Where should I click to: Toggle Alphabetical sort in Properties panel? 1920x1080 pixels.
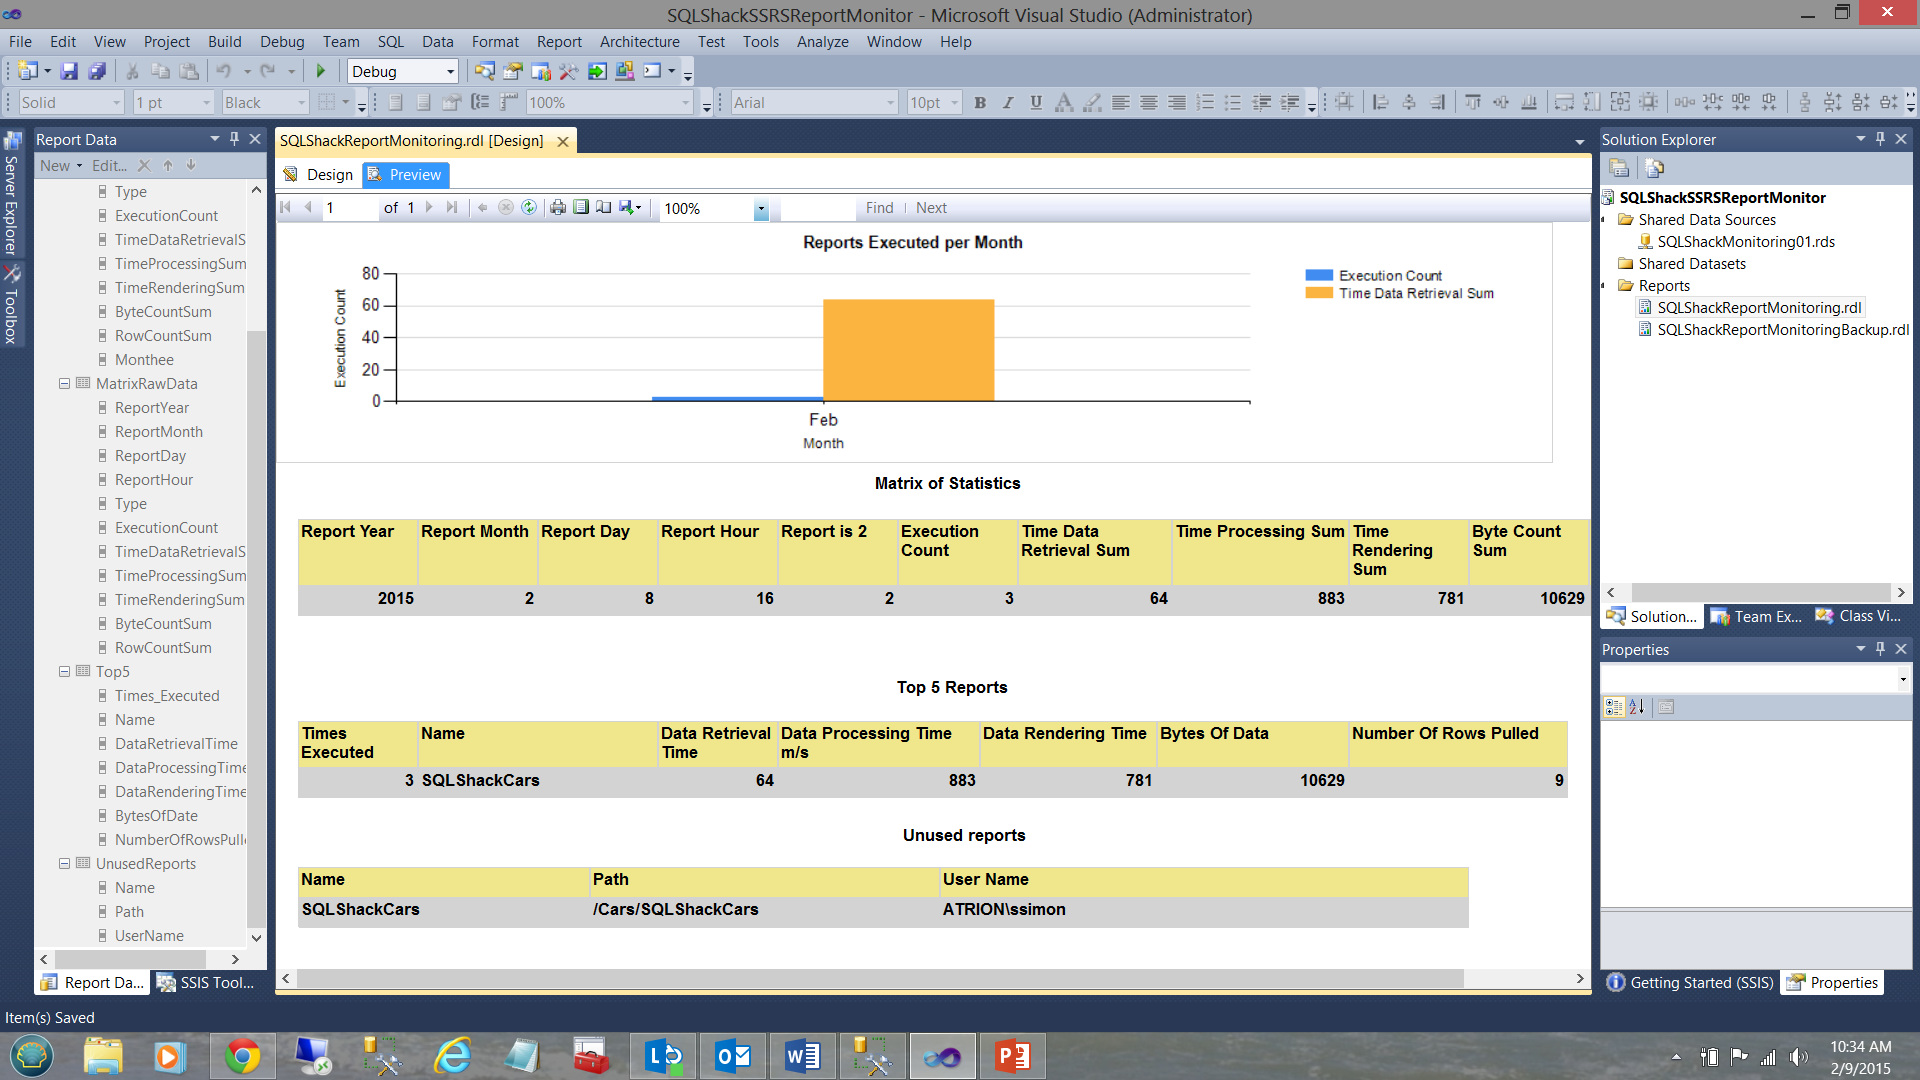[x=1637, y=707]
